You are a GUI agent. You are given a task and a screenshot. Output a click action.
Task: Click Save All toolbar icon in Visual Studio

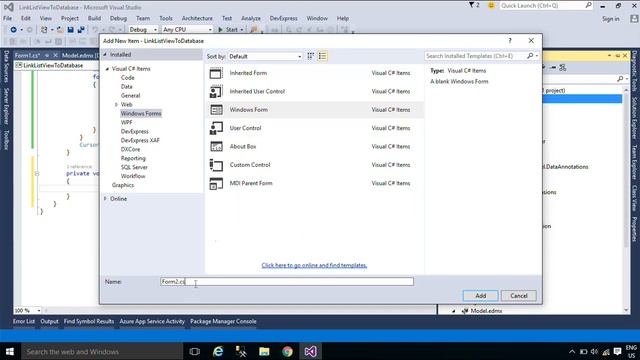[x=81, y=29]
